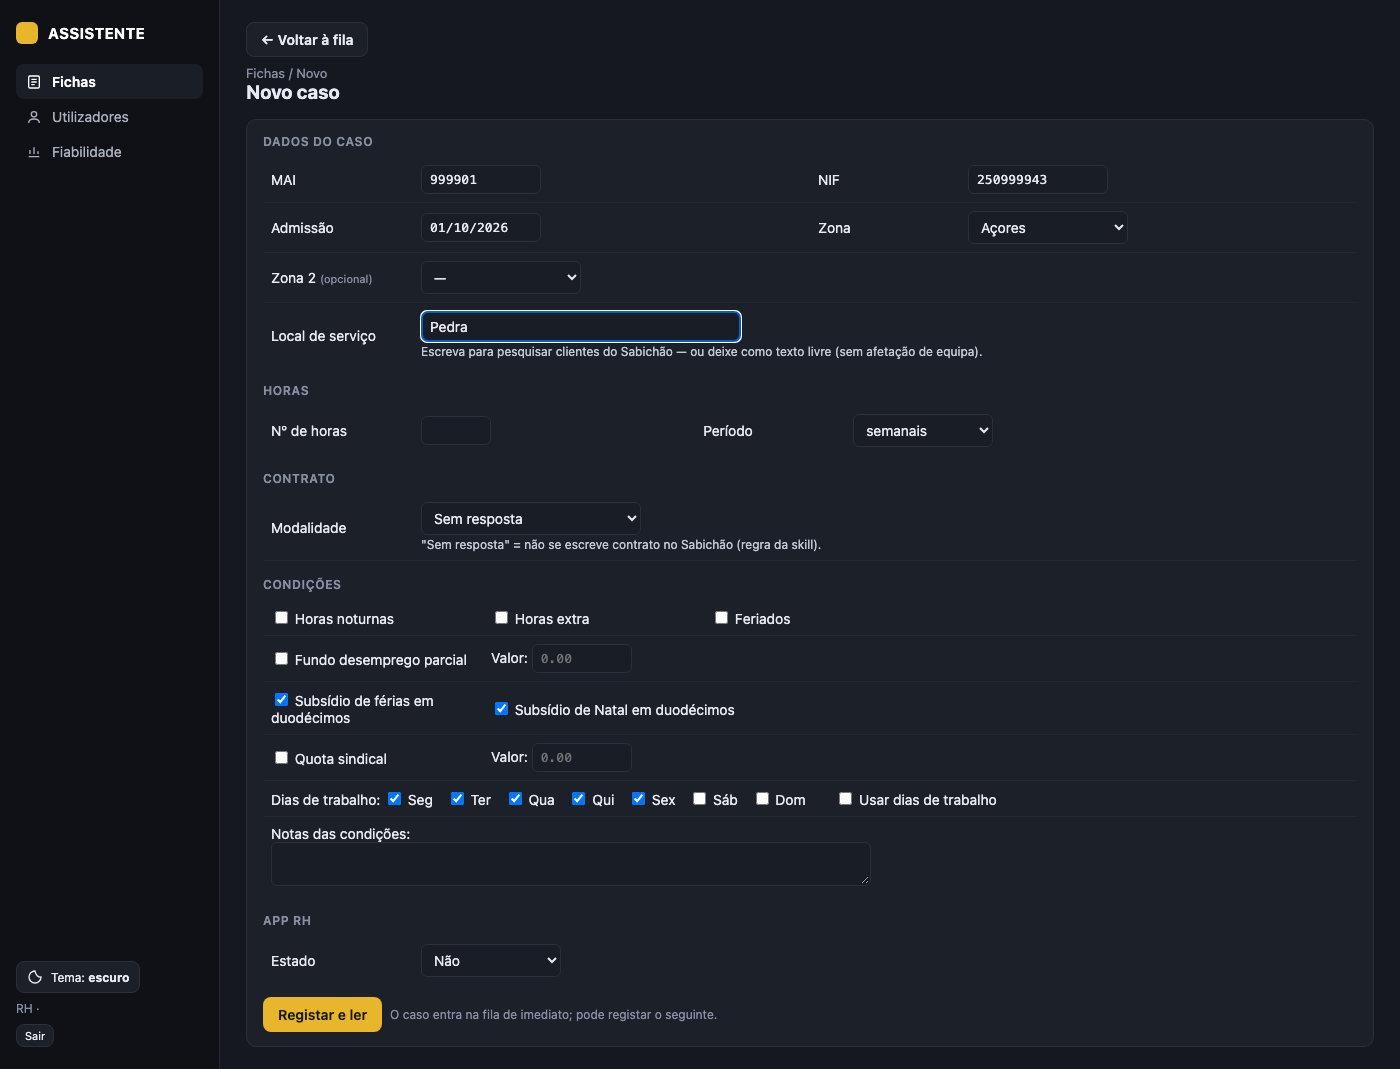The image size is (1400, 1069).
Task: Enable the Horas noturnas checkbox
Action: point(281,618)
